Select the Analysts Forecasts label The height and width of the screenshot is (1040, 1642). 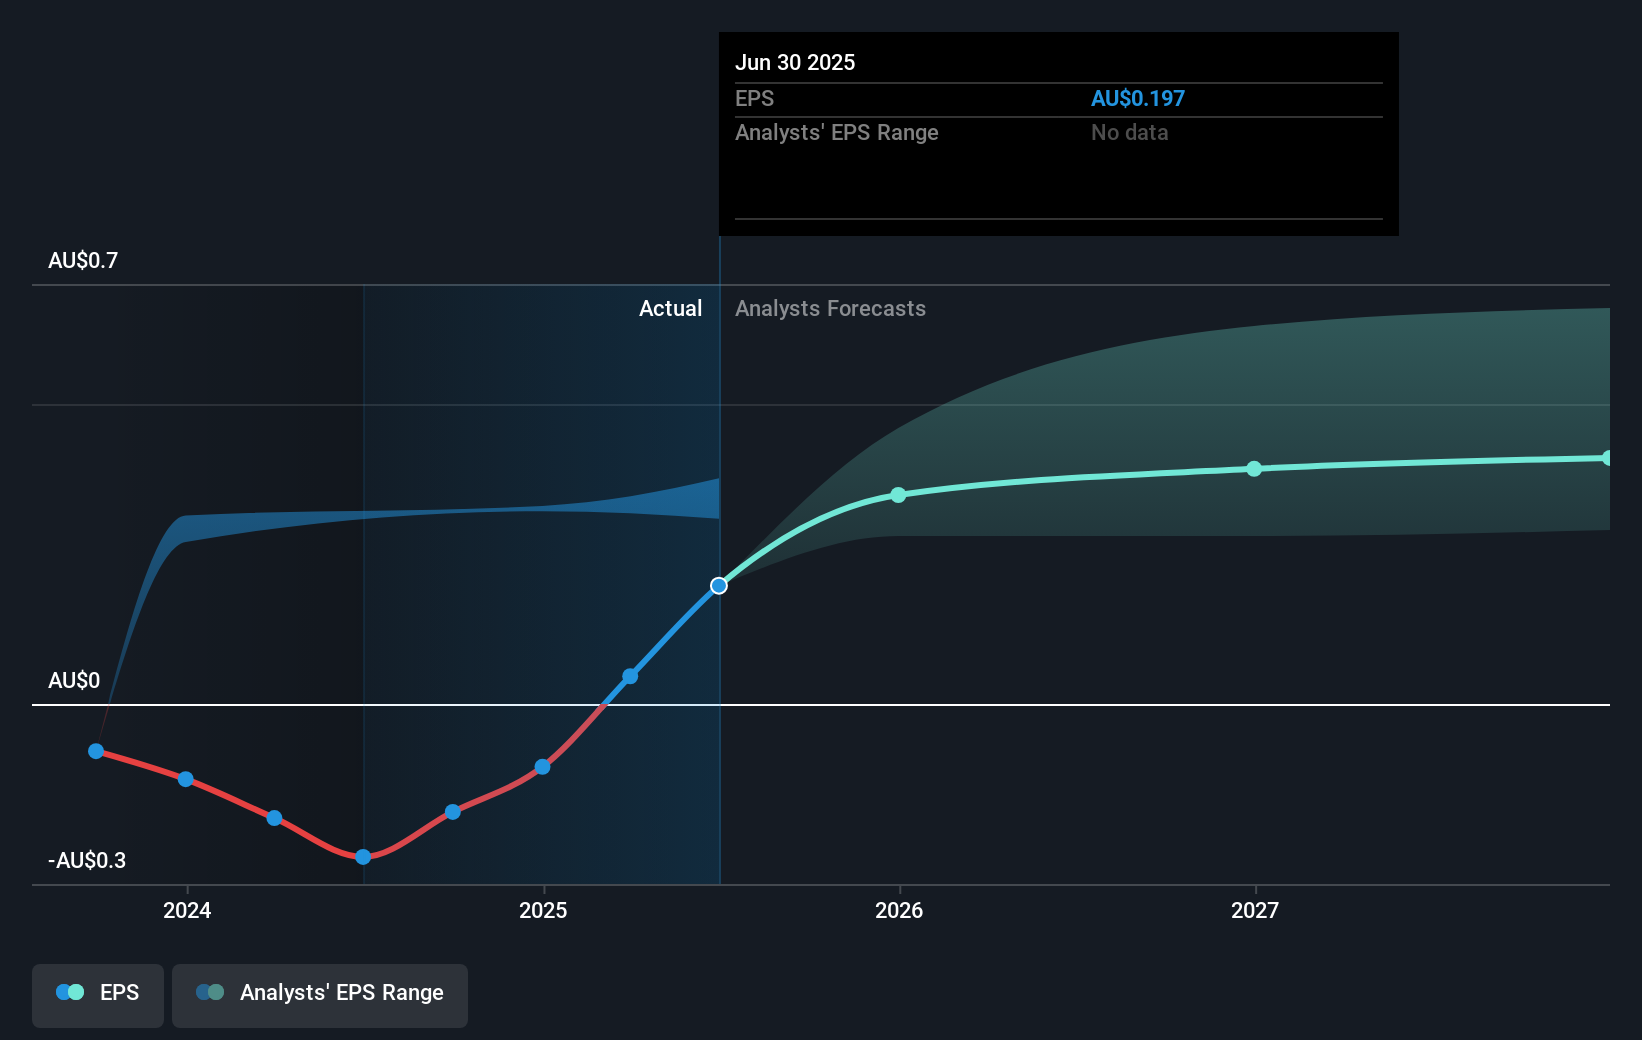(x=830, y=309)
